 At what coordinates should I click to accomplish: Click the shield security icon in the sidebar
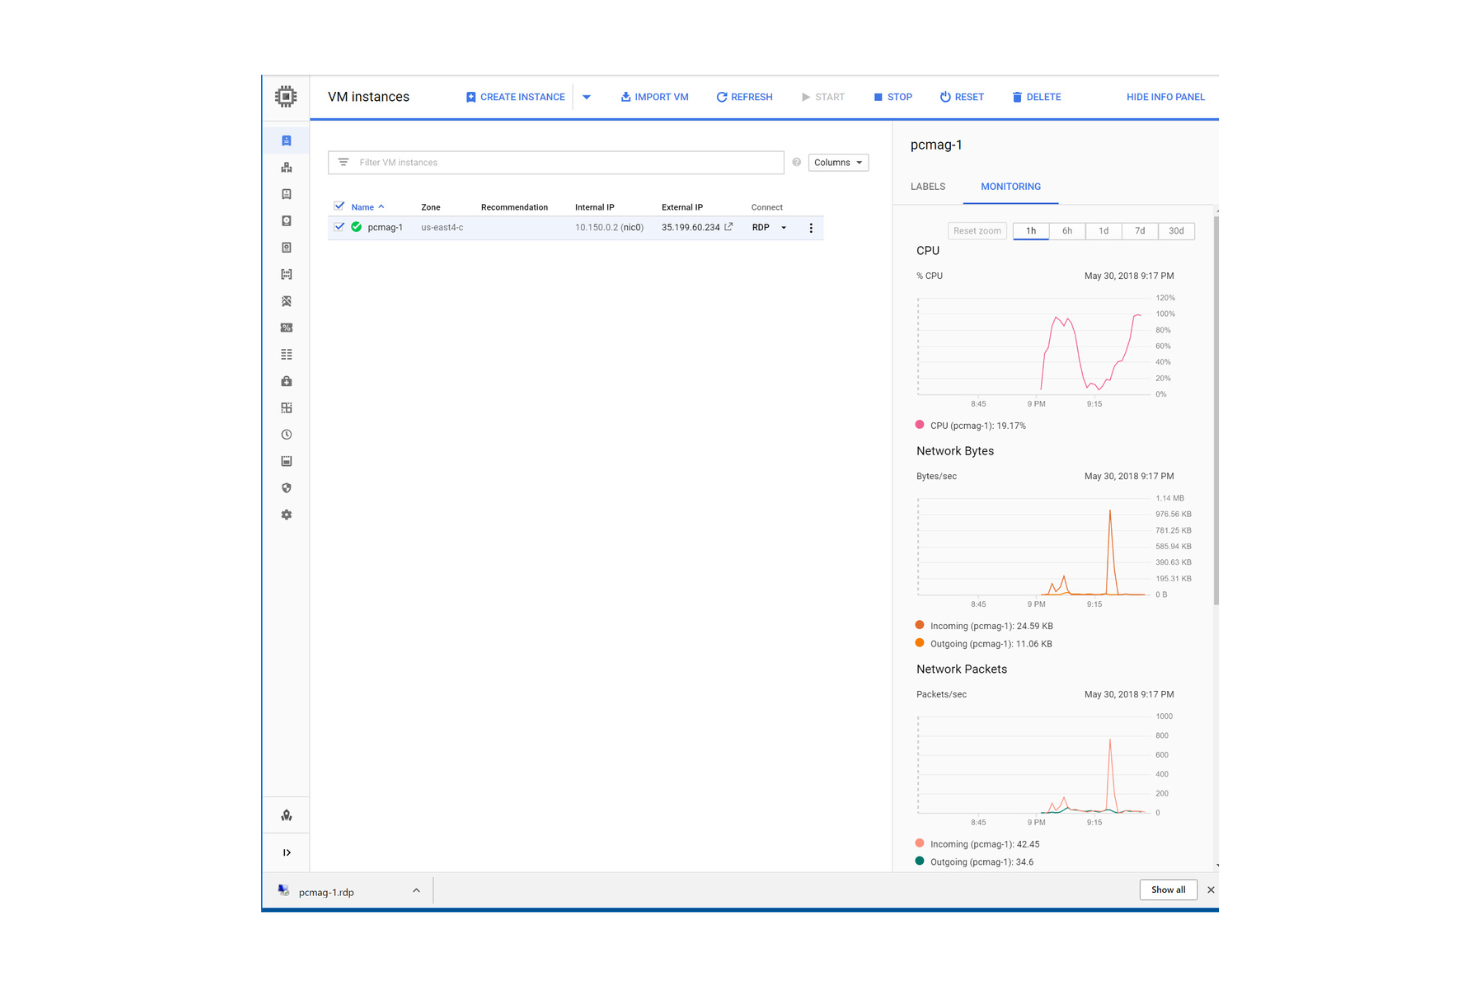pos(287,488)
